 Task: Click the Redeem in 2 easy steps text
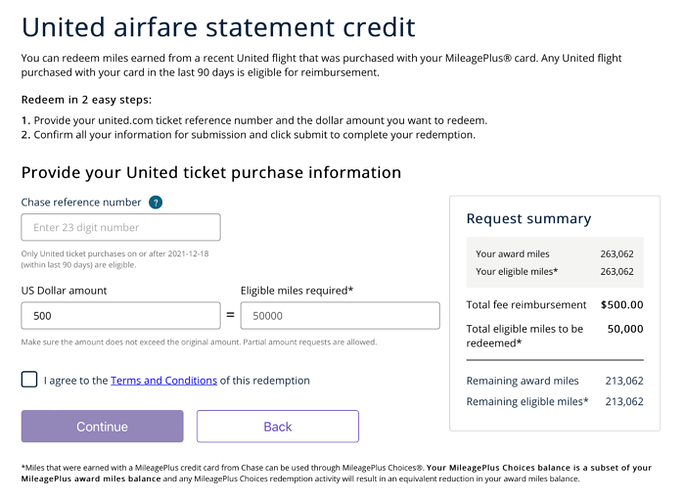(86, 101)
